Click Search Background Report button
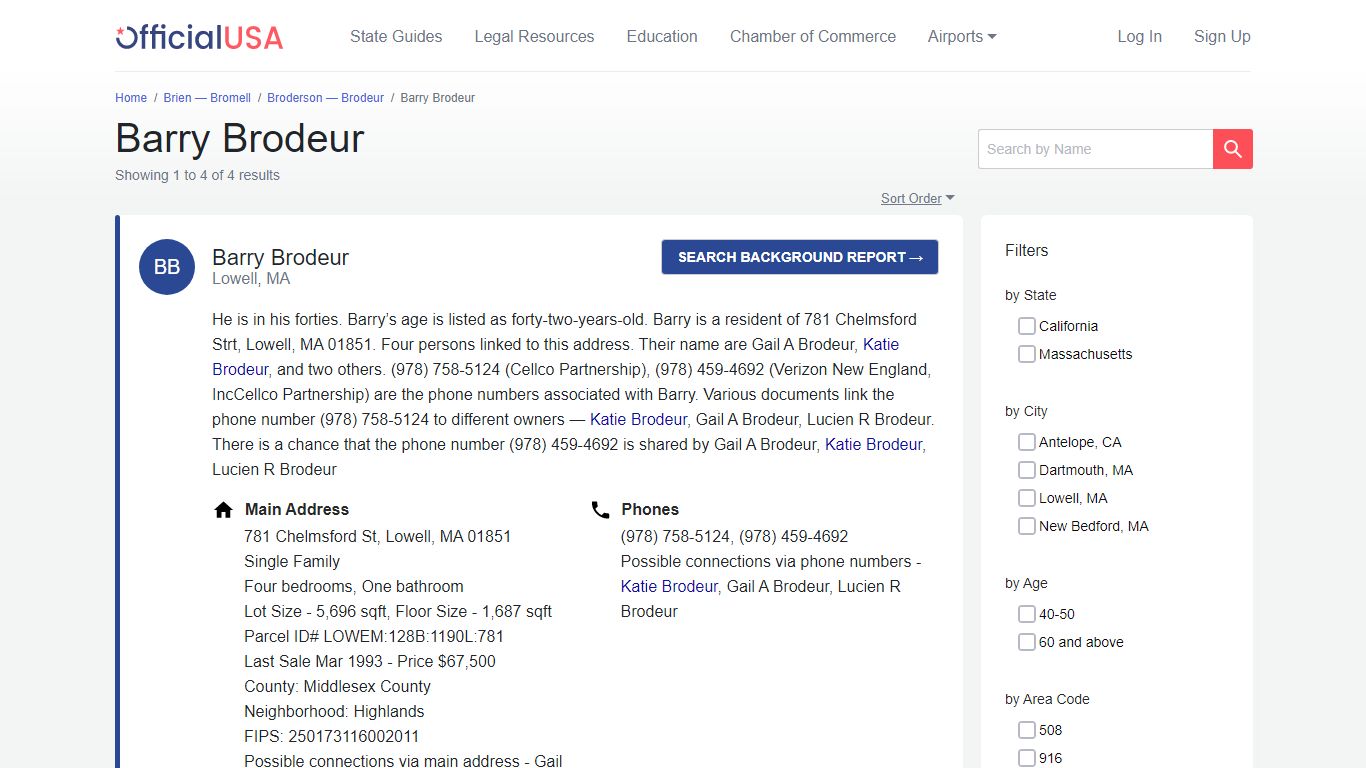The image size is (1366, 768). [x=800, y=257]
